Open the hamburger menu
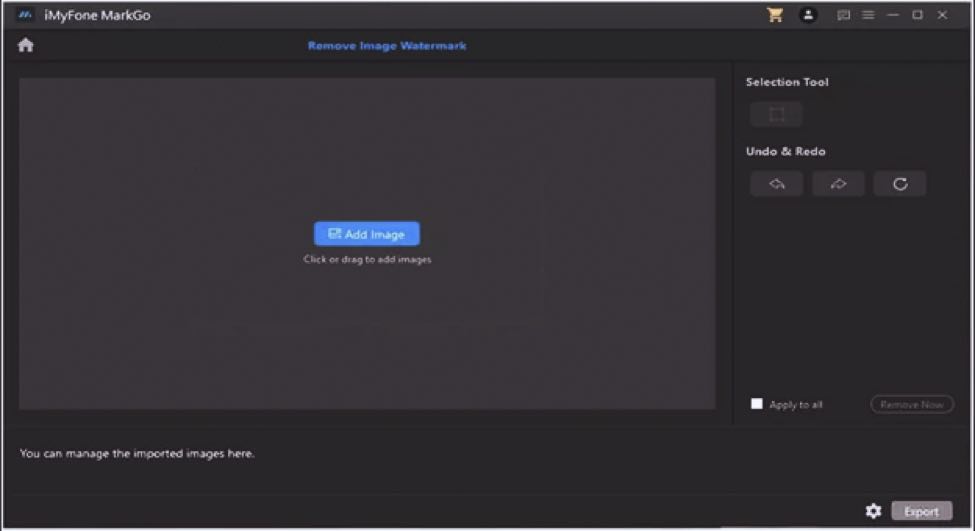The image size is (975, 531). pos(868,15)
